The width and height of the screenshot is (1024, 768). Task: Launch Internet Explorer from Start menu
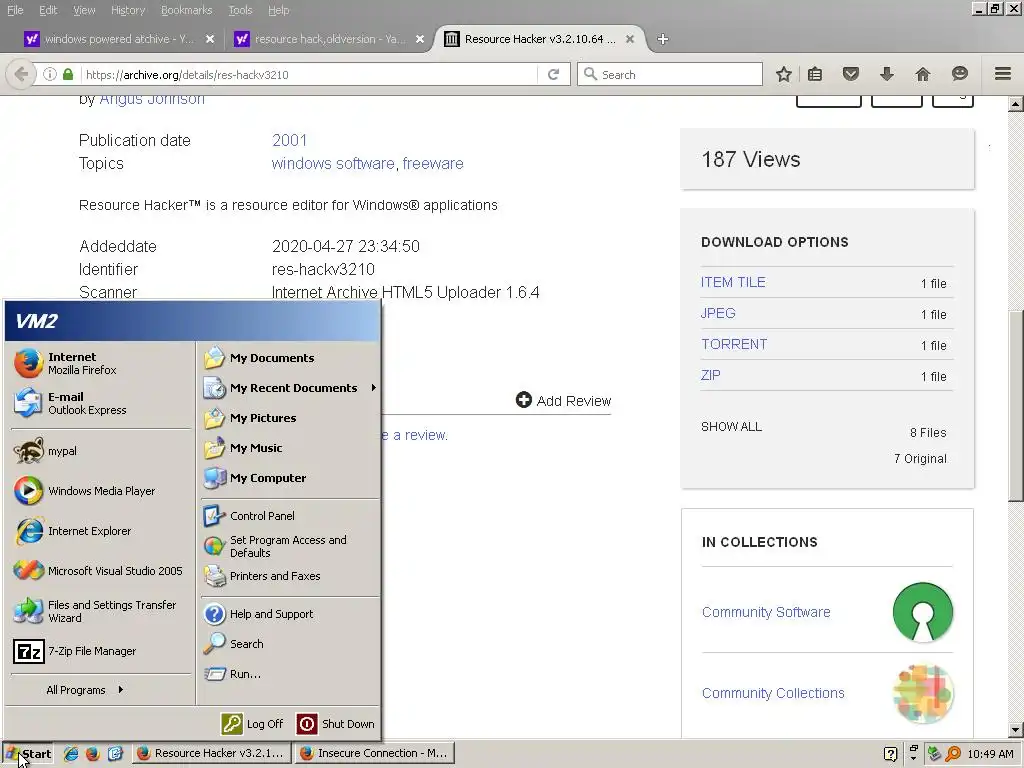[x=101, y=531]
